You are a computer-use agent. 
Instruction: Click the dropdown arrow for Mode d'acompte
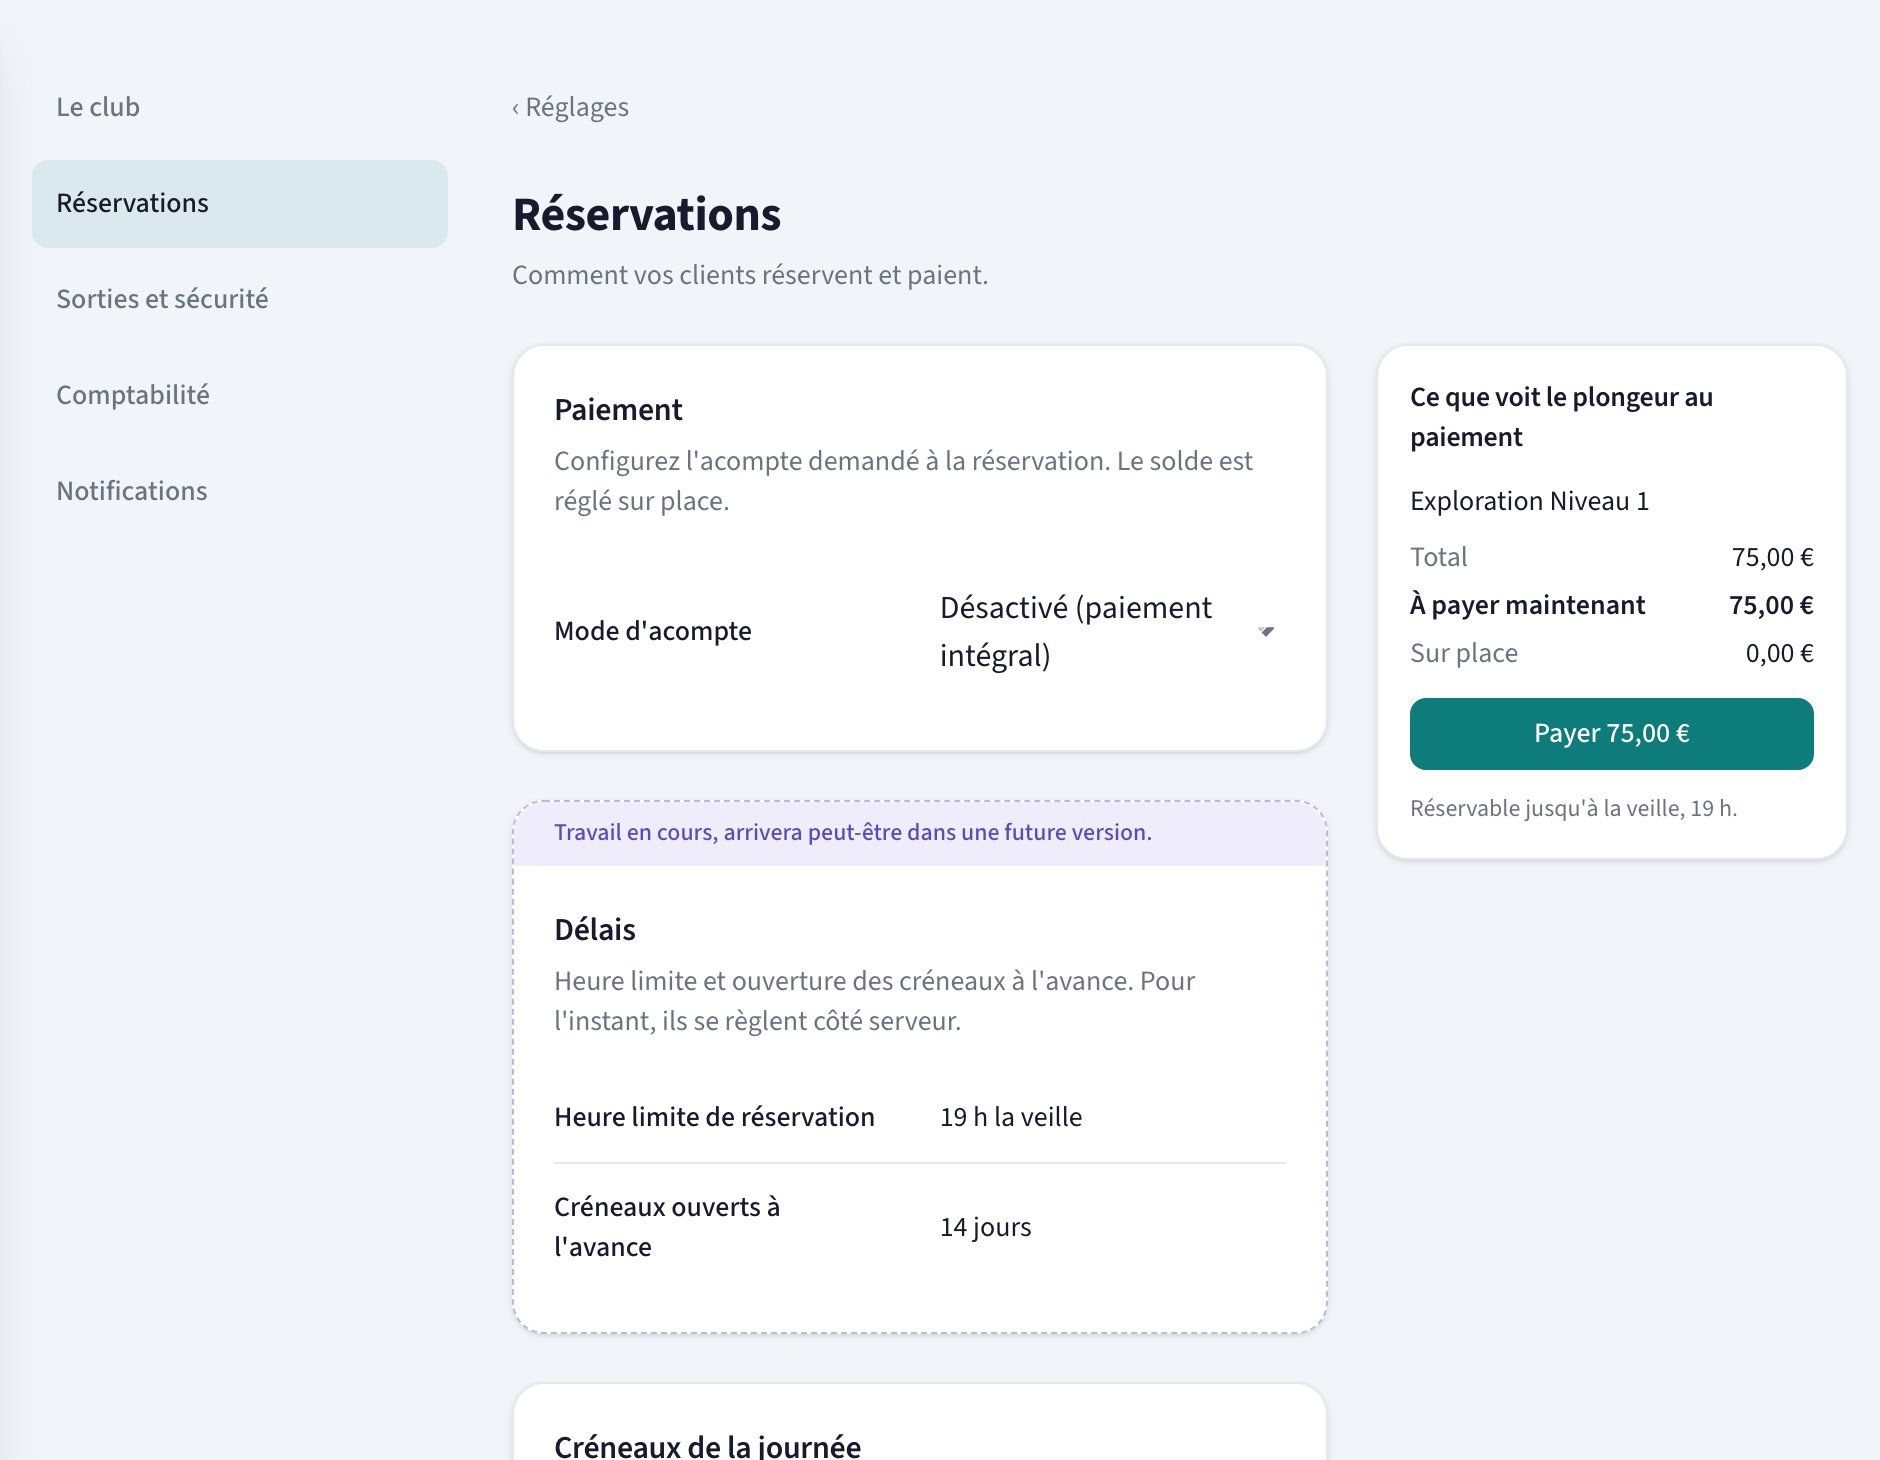(1266, 631)
